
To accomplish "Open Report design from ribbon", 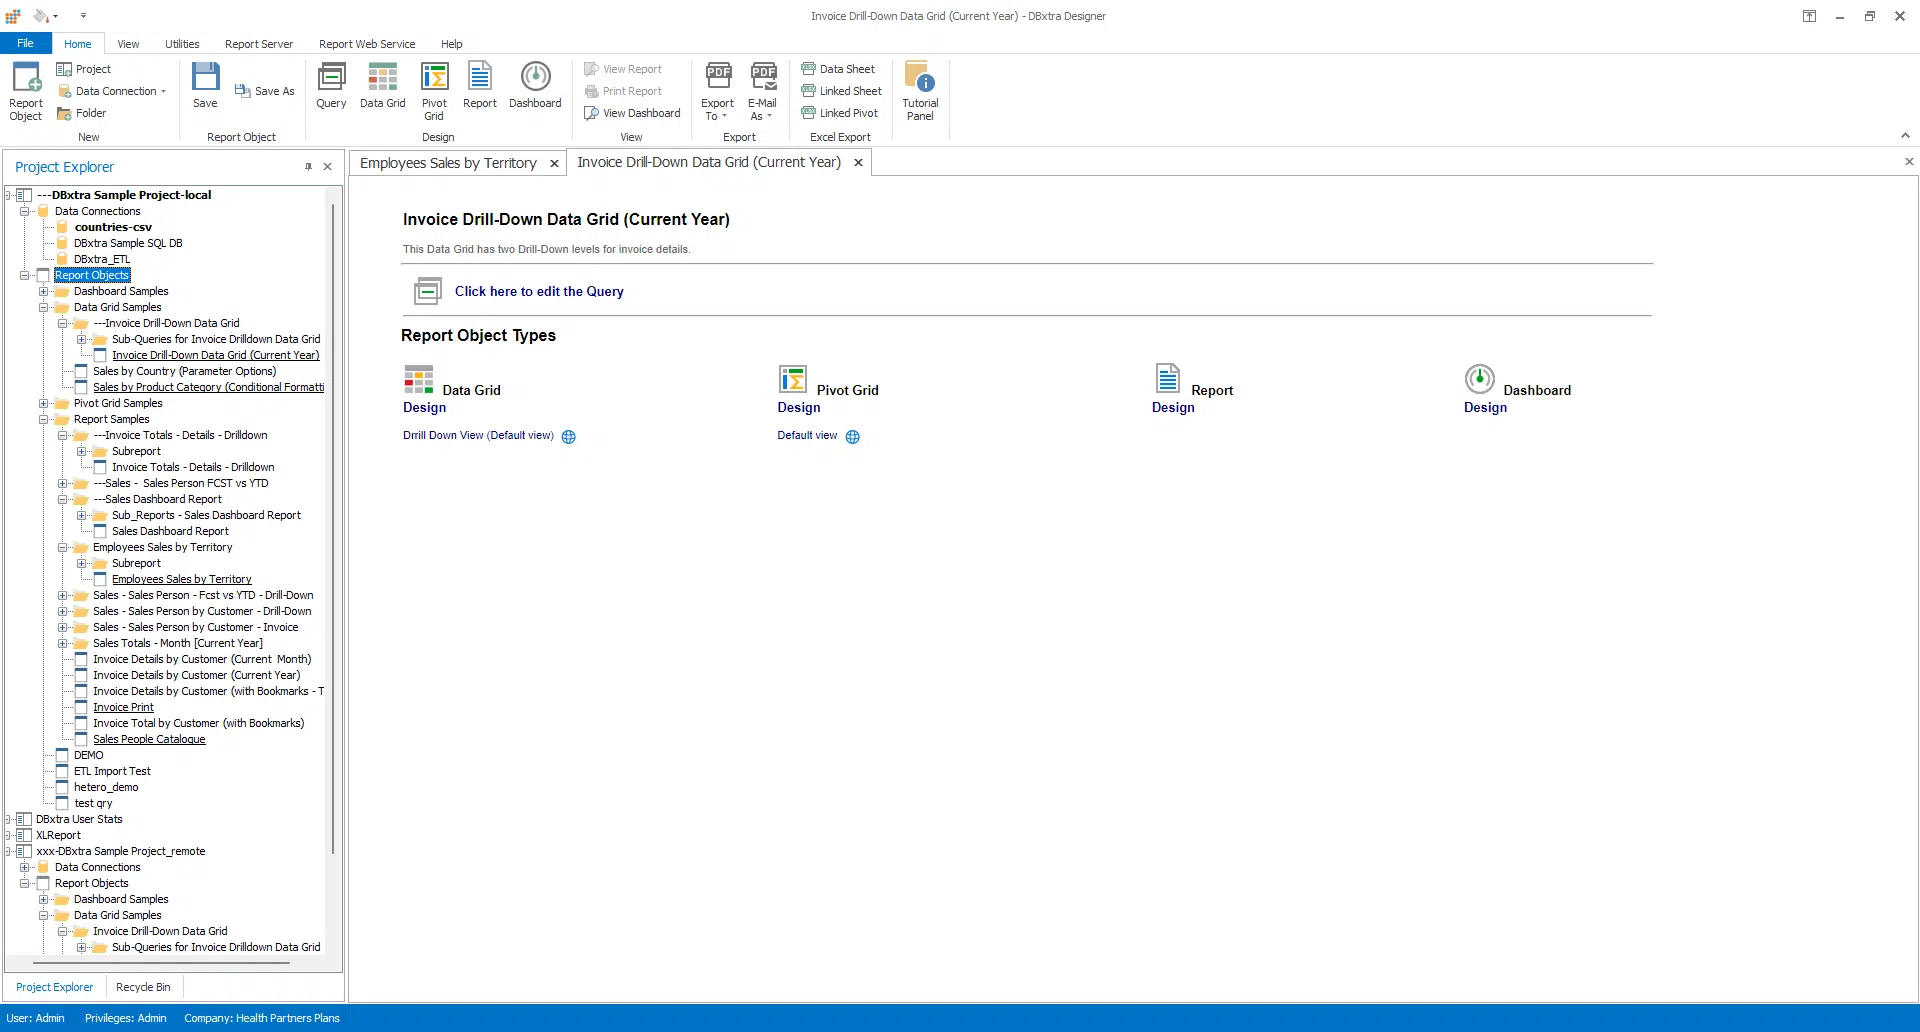I will tap(480, 86).
